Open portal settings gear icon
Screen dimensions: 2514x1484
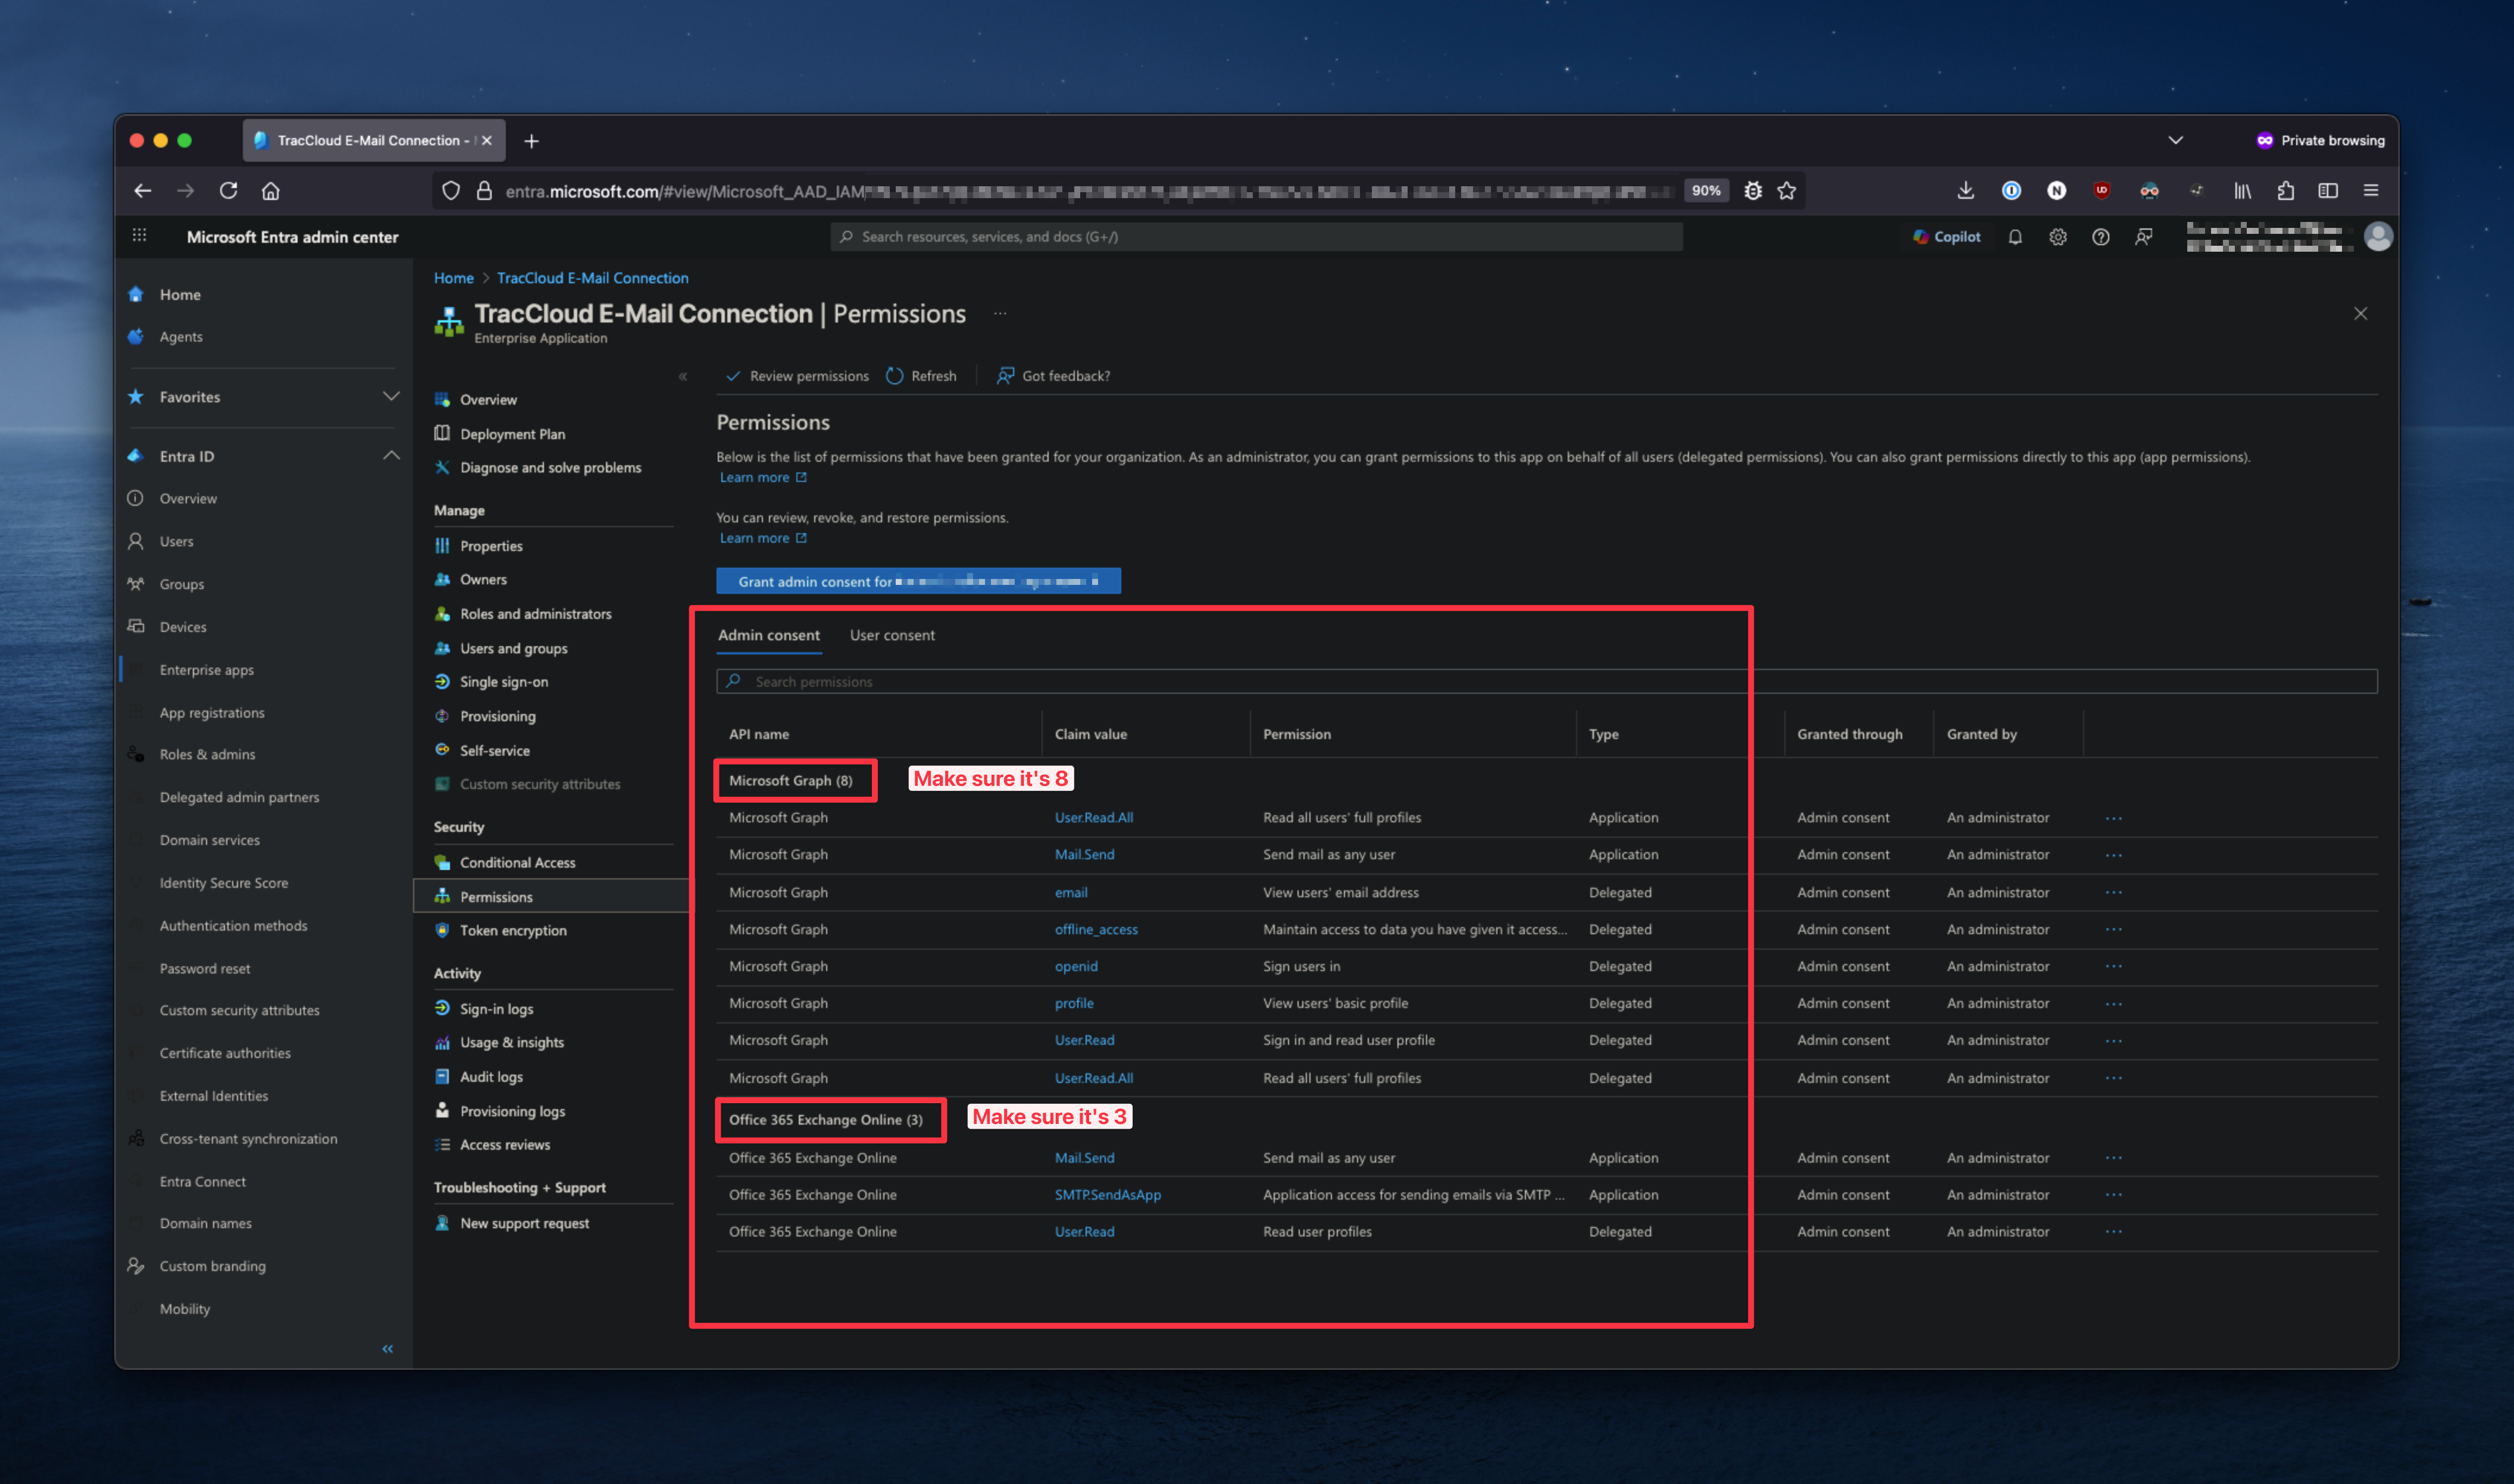pyautogui.click(x=2057, y=237)
